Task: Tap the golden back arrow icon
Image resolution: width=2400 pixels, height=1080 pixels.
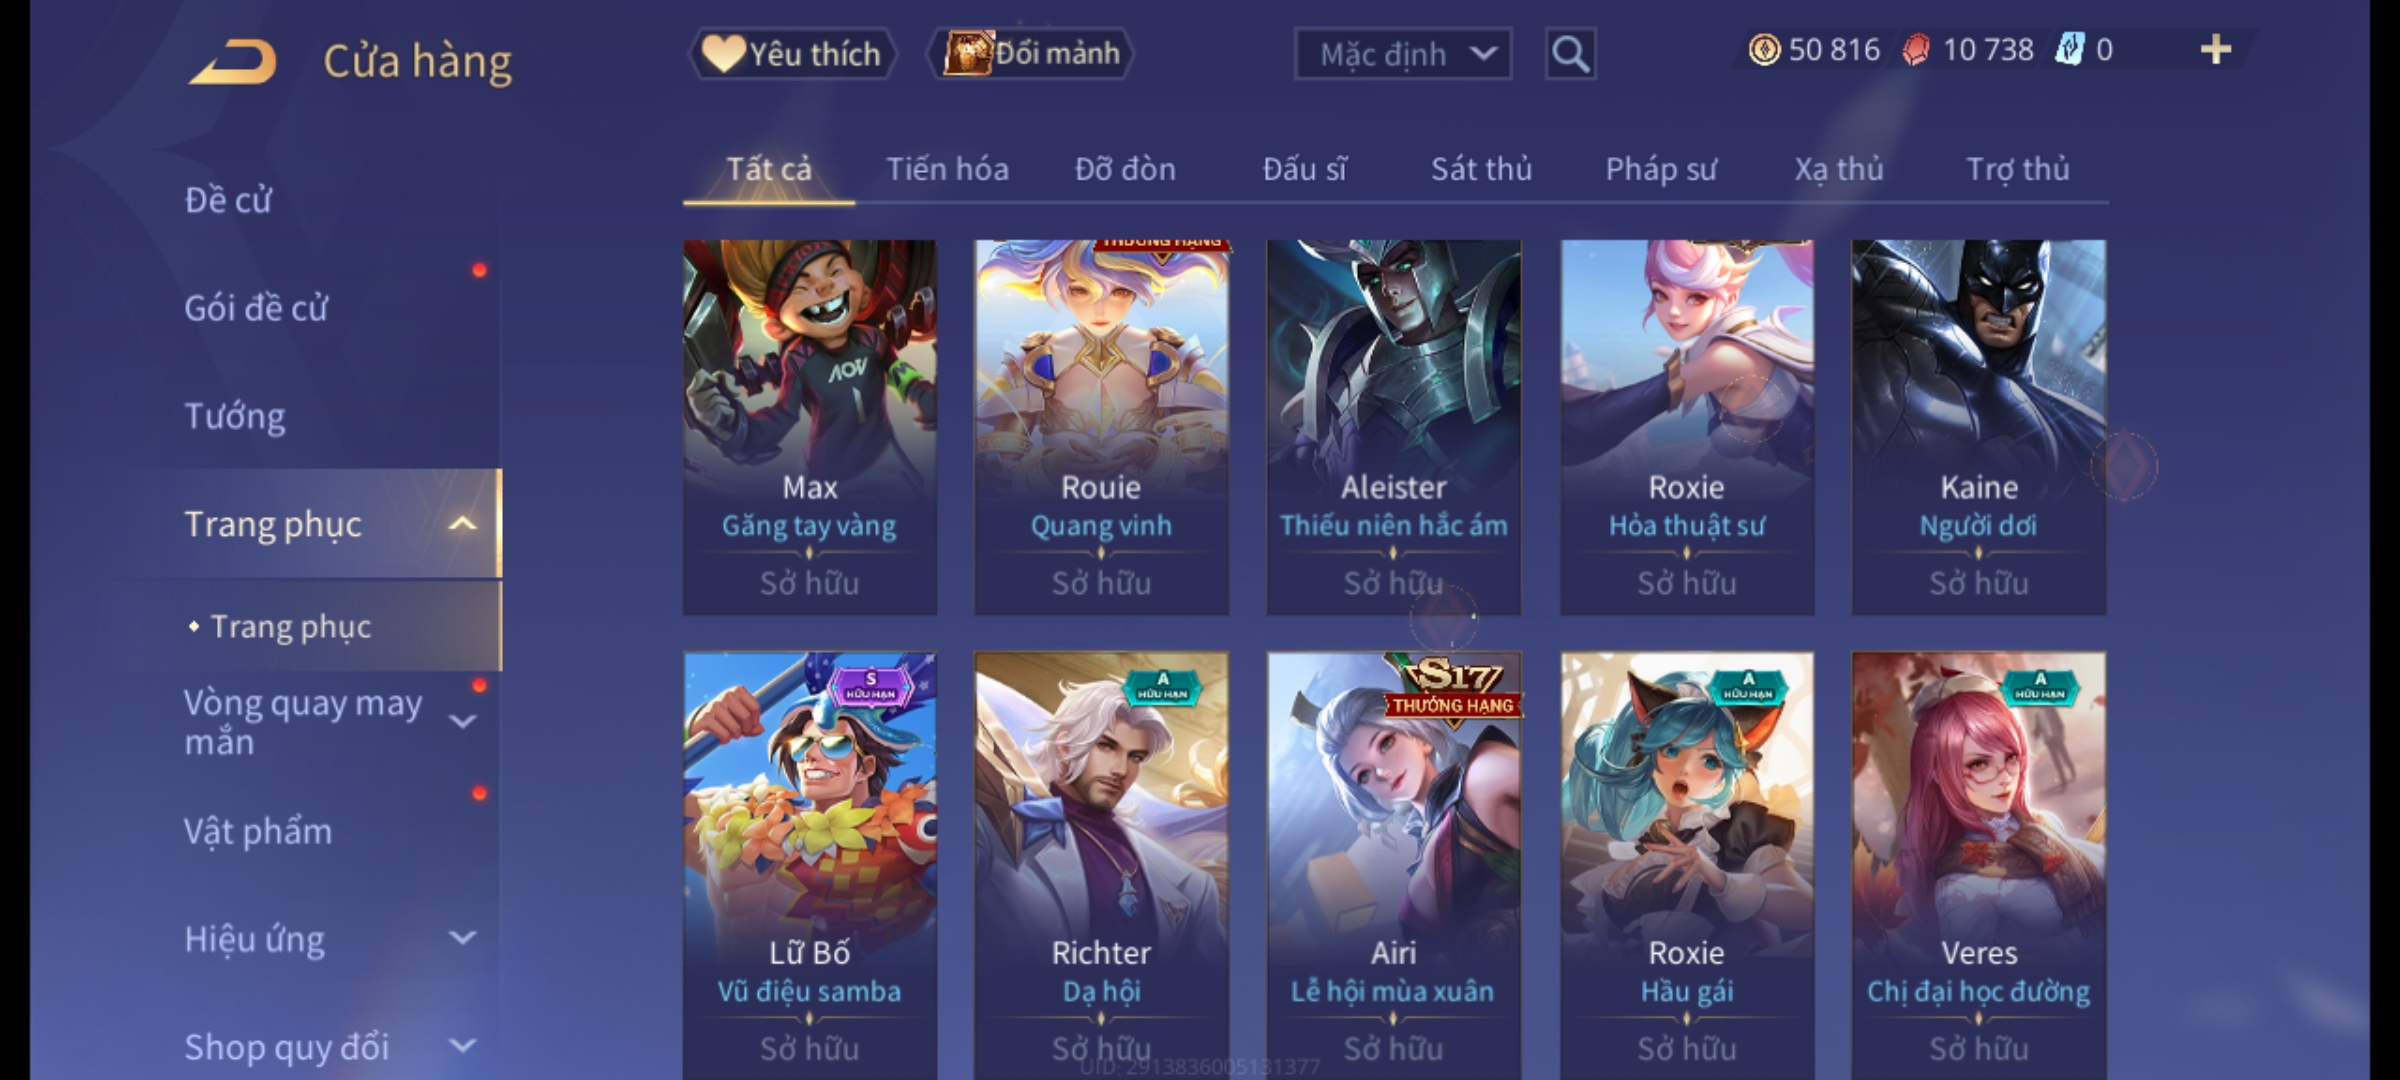Action: click(233, 61)
